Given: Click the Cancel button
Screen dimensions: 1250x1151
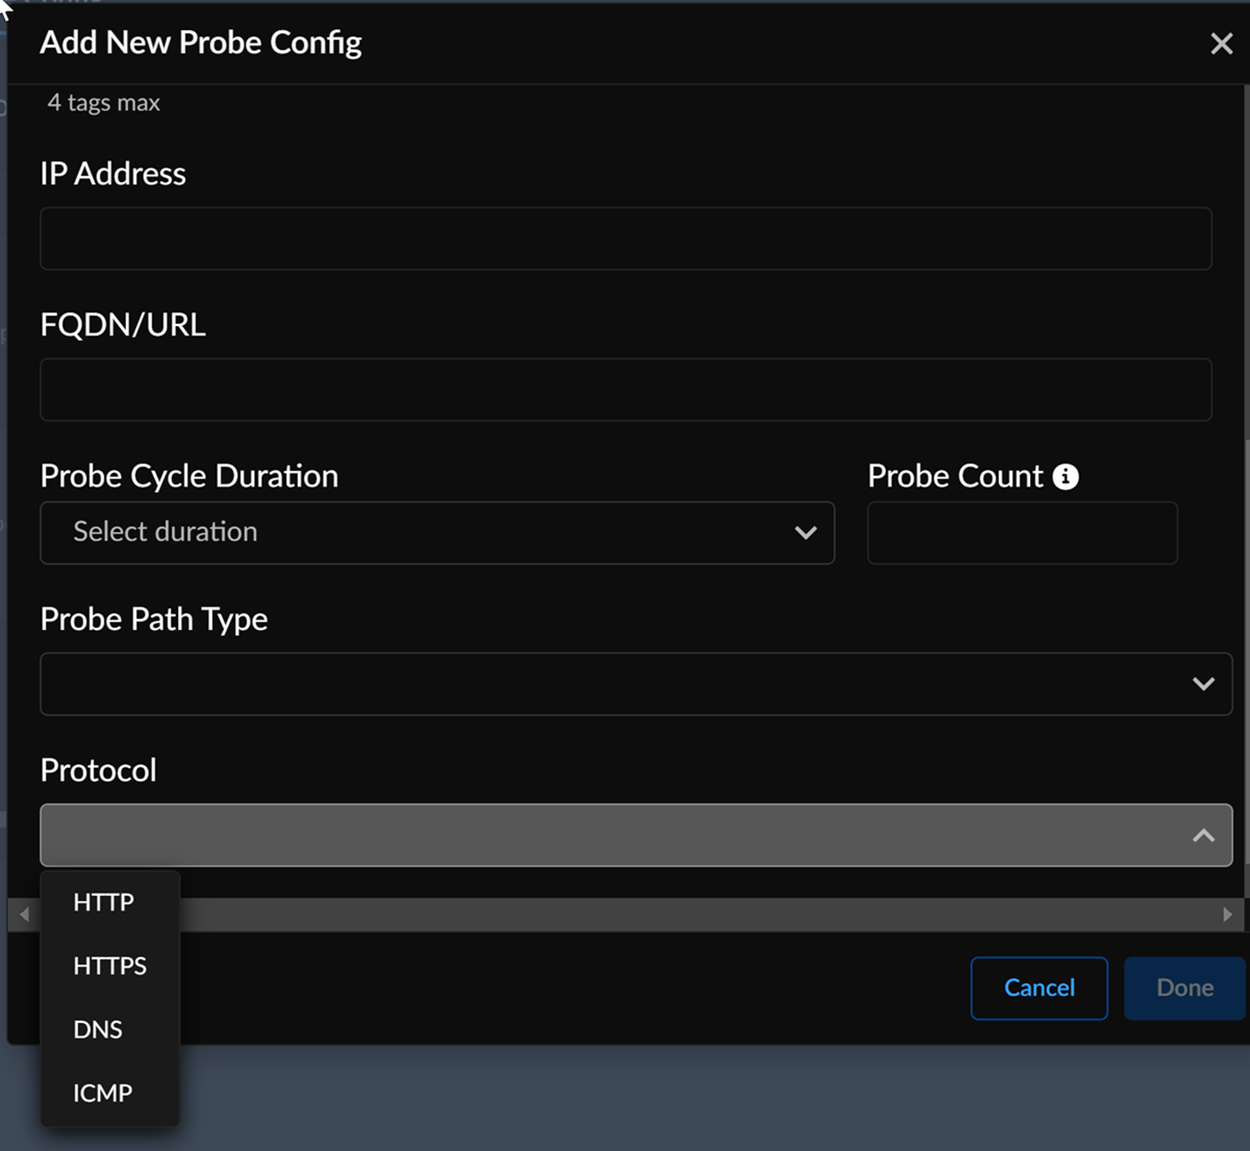Looking at the screenshot, I should tap(1039, 988).
